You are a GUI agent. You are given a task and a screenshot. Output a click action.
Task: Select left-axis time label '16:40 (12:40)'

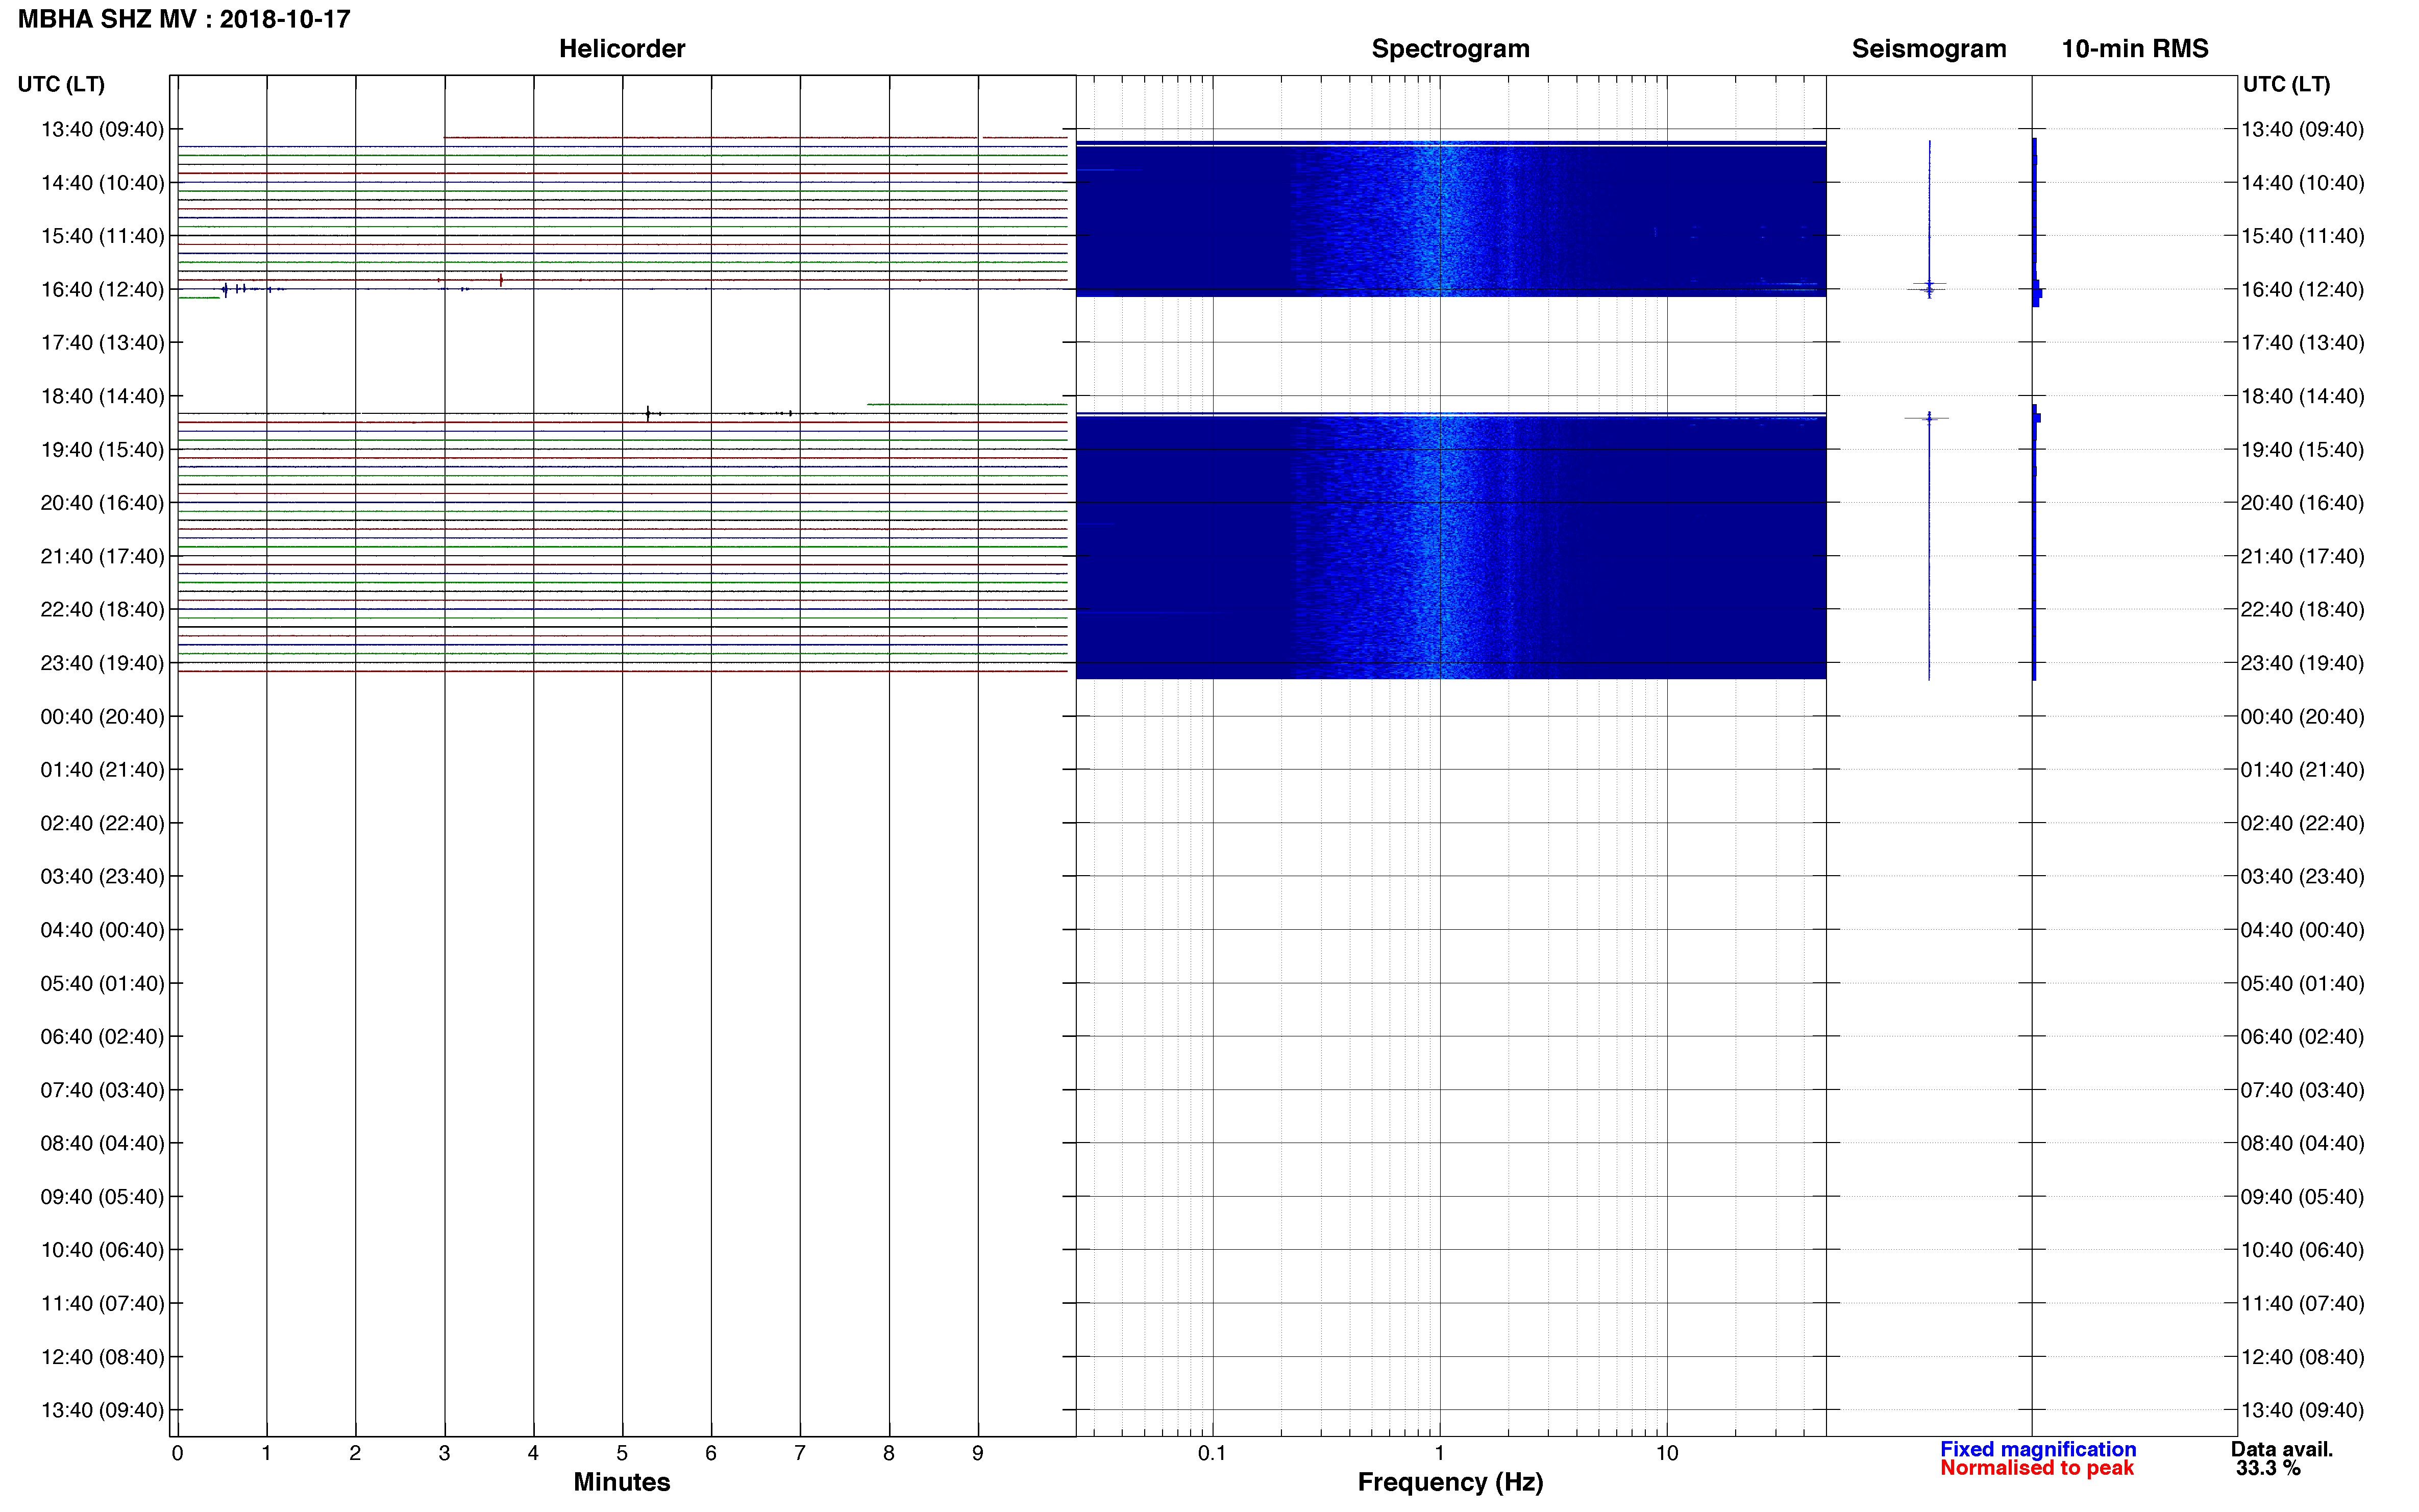102,290
